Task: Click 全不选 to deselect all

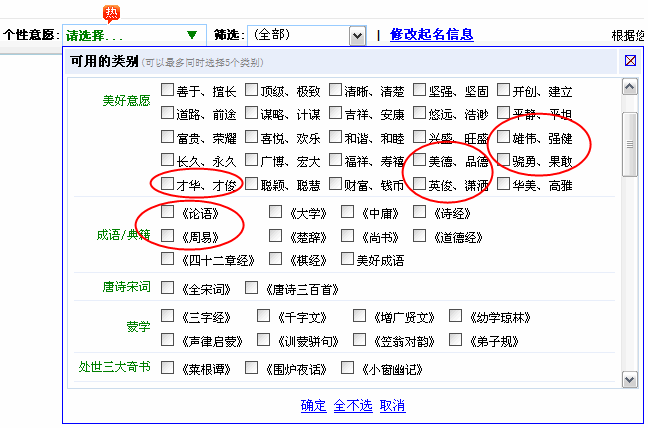Action: pyautogui.click(x=353, y=406)
